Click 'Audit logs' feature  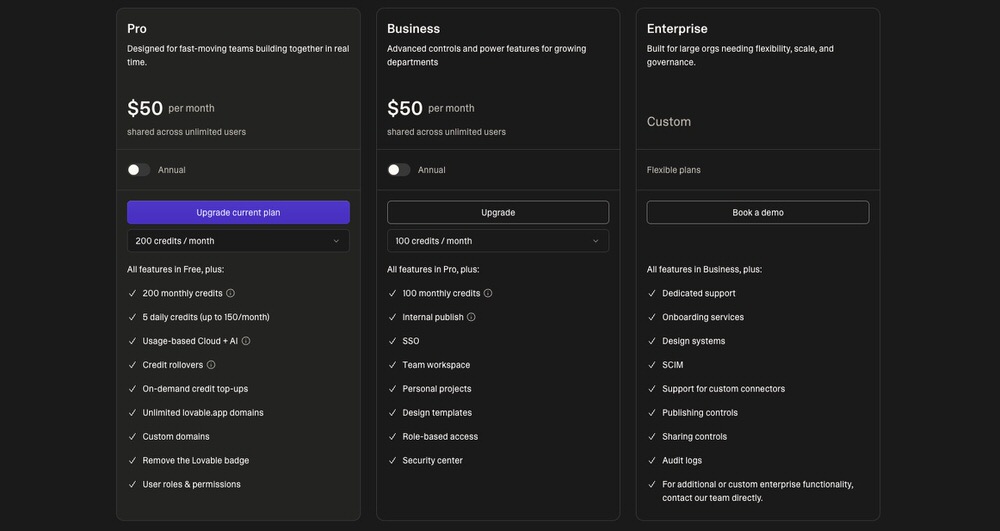pyautogui.click(x=682, y=460)
